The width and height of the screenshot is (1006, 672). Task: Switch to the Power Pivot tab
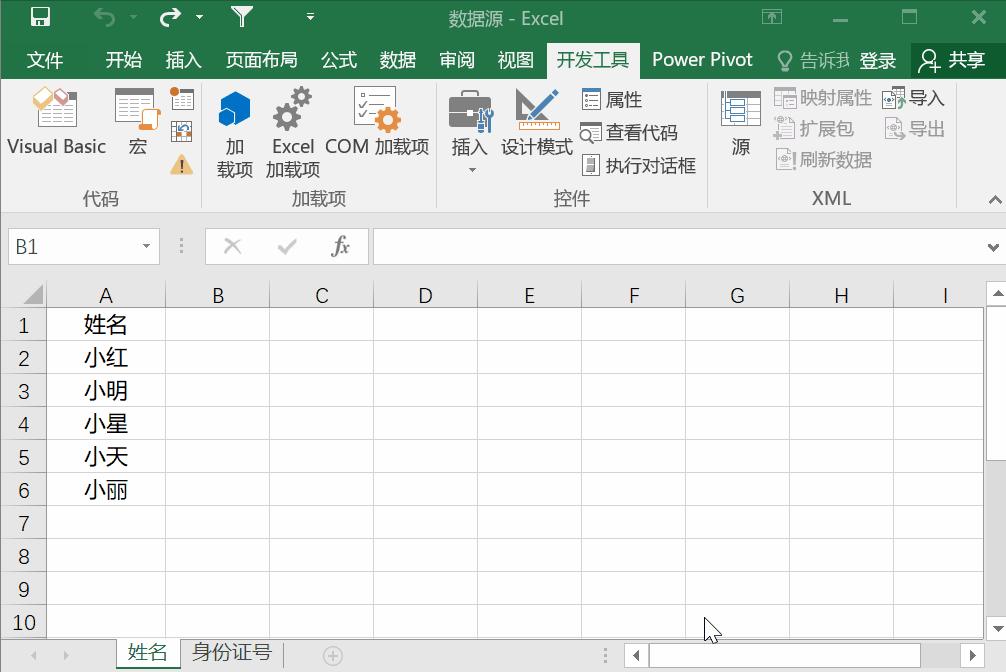pyautogui.click(x=702, y=59)
